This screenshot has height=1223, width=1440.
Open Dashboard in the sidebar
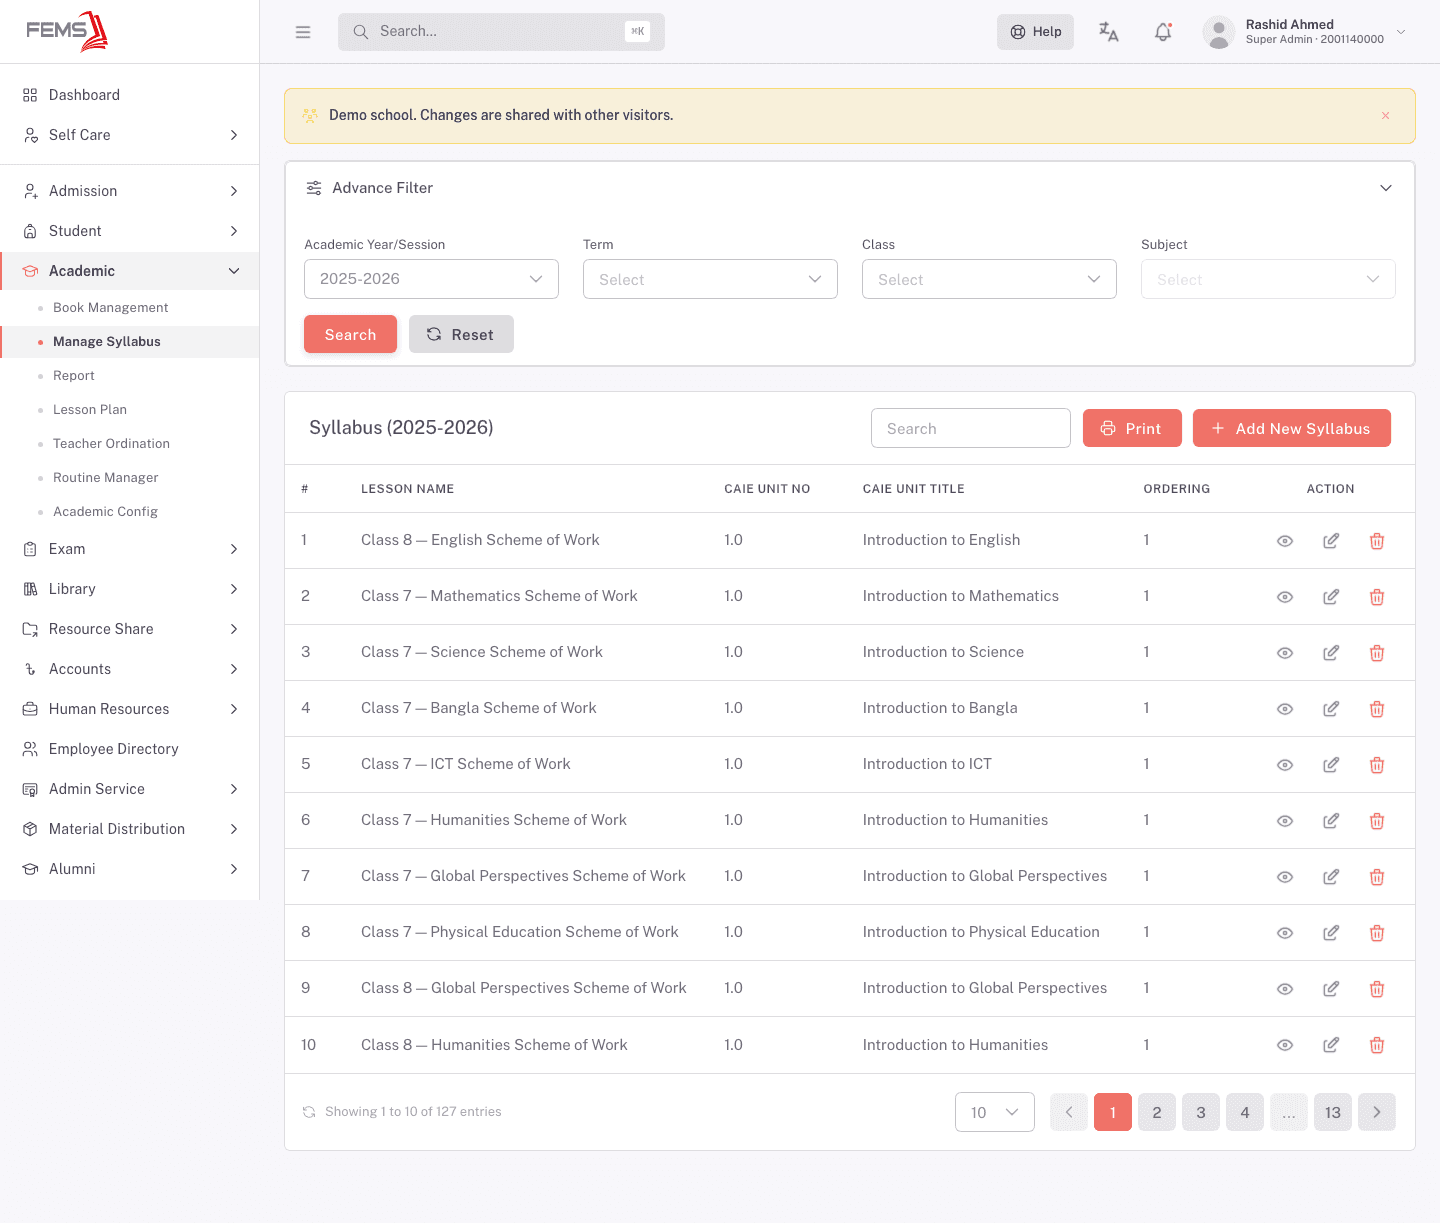coord(130,95)
